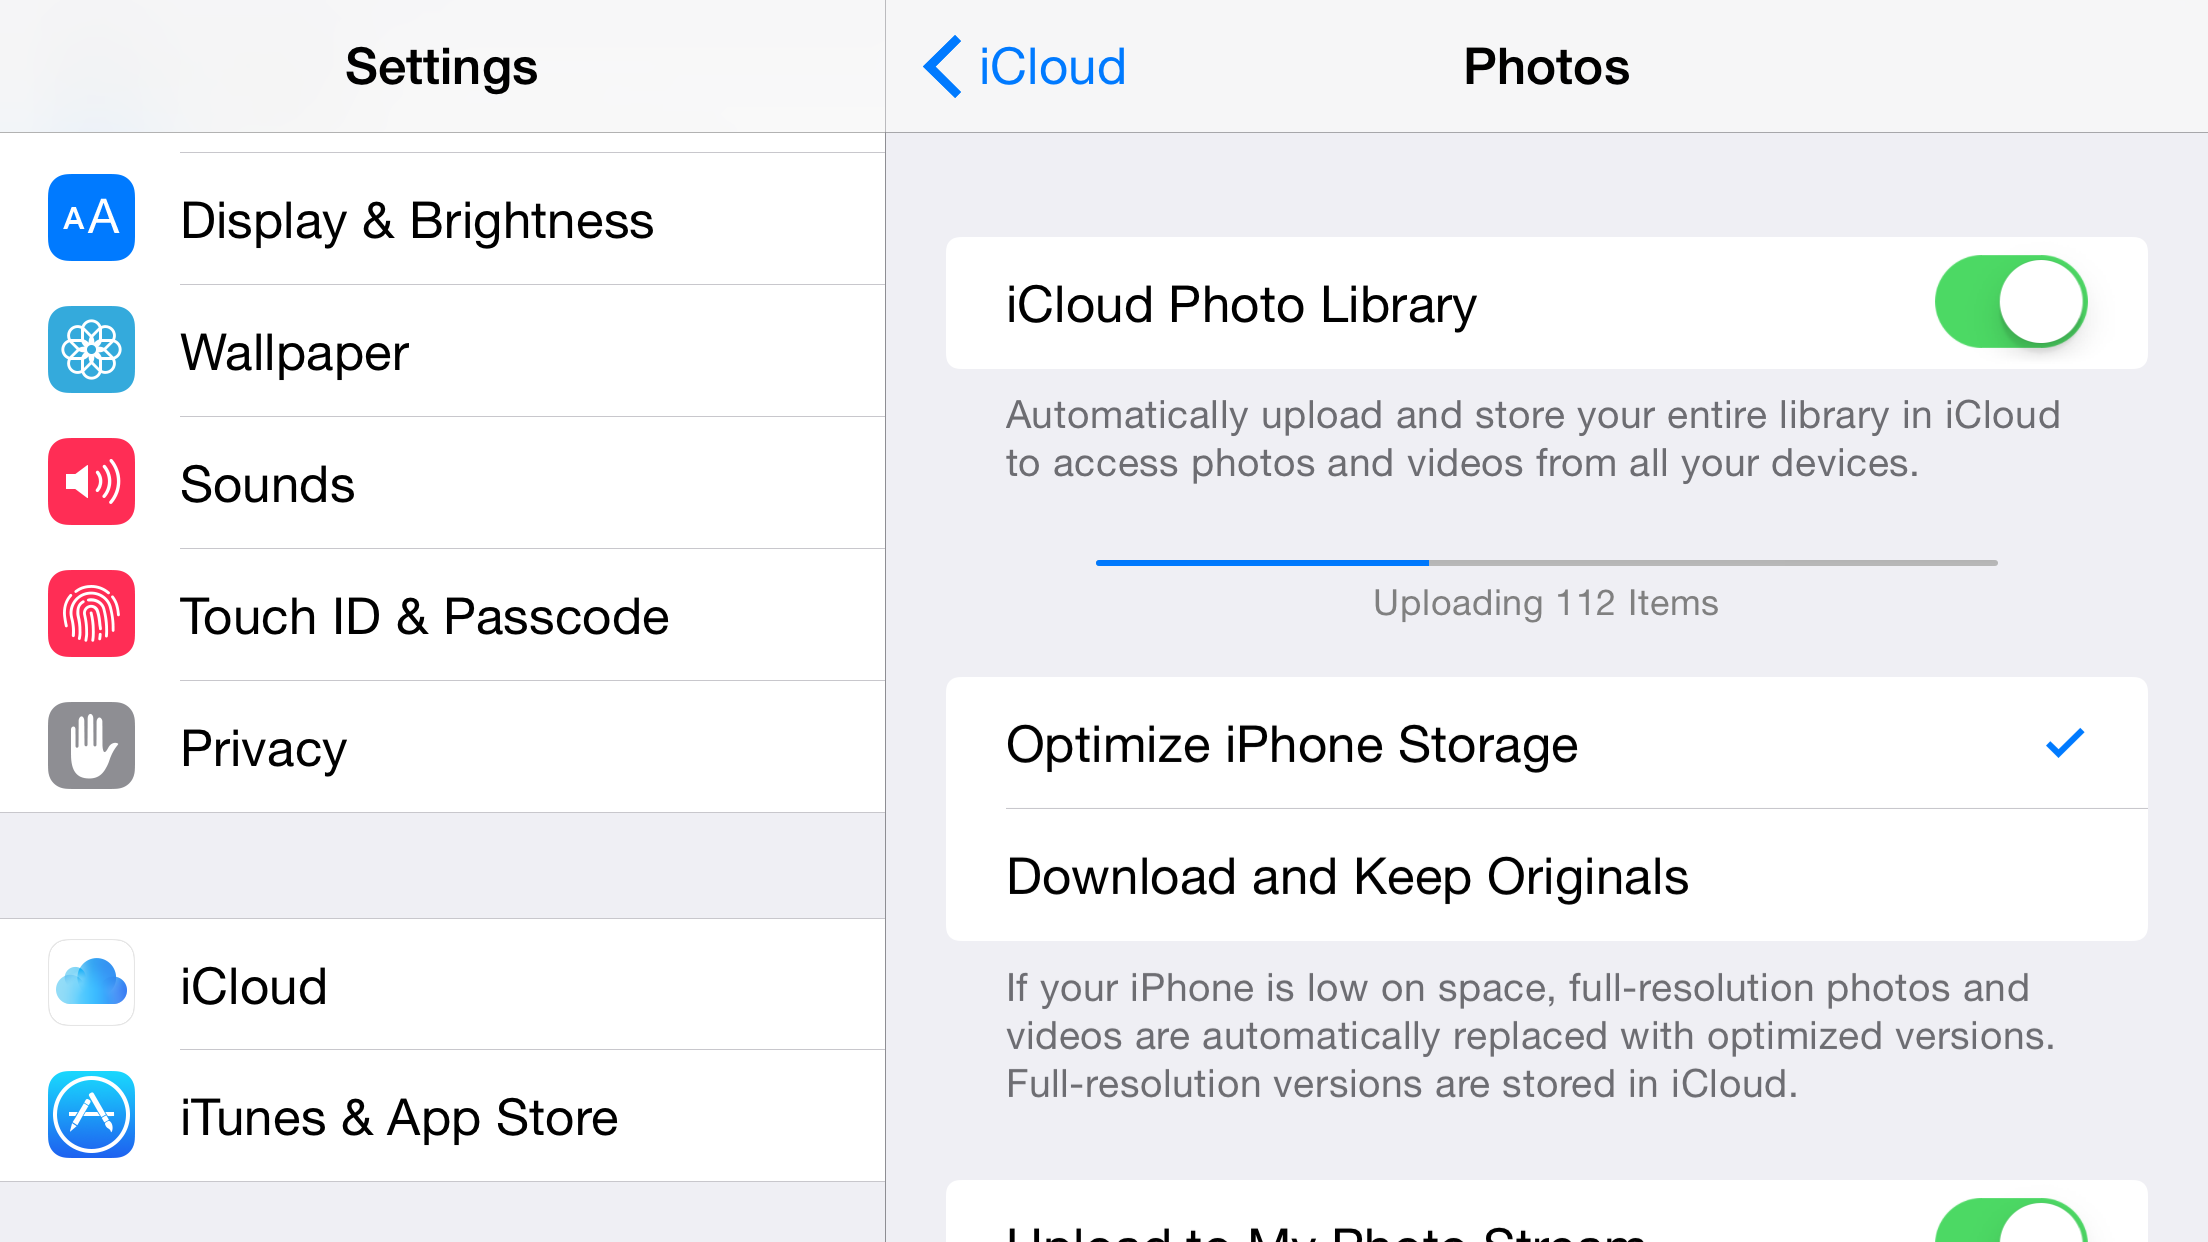The image size is (2208, 1242).
Task: Open Wallpaper settings via its icon
Action: coord(90,350)
